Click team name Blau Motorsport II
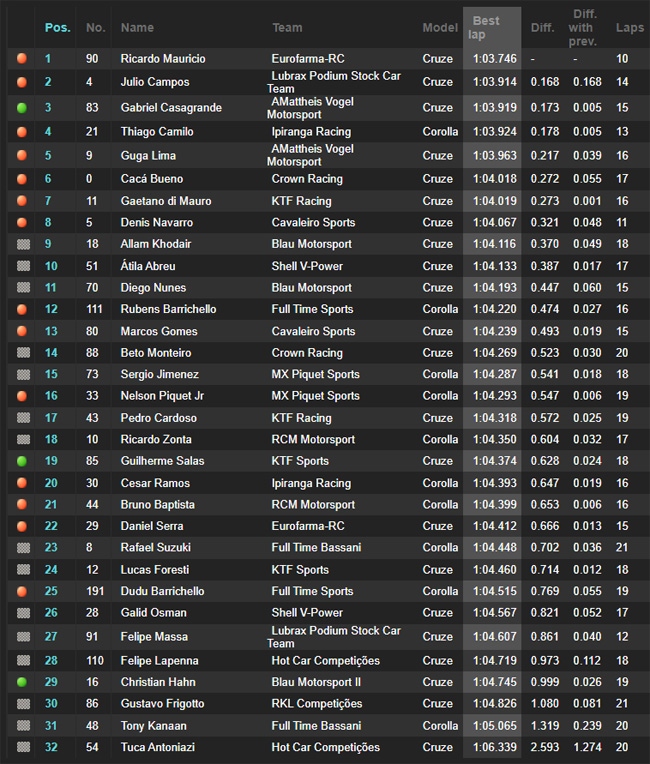The image size is (650, 764). tap(316, 683)
